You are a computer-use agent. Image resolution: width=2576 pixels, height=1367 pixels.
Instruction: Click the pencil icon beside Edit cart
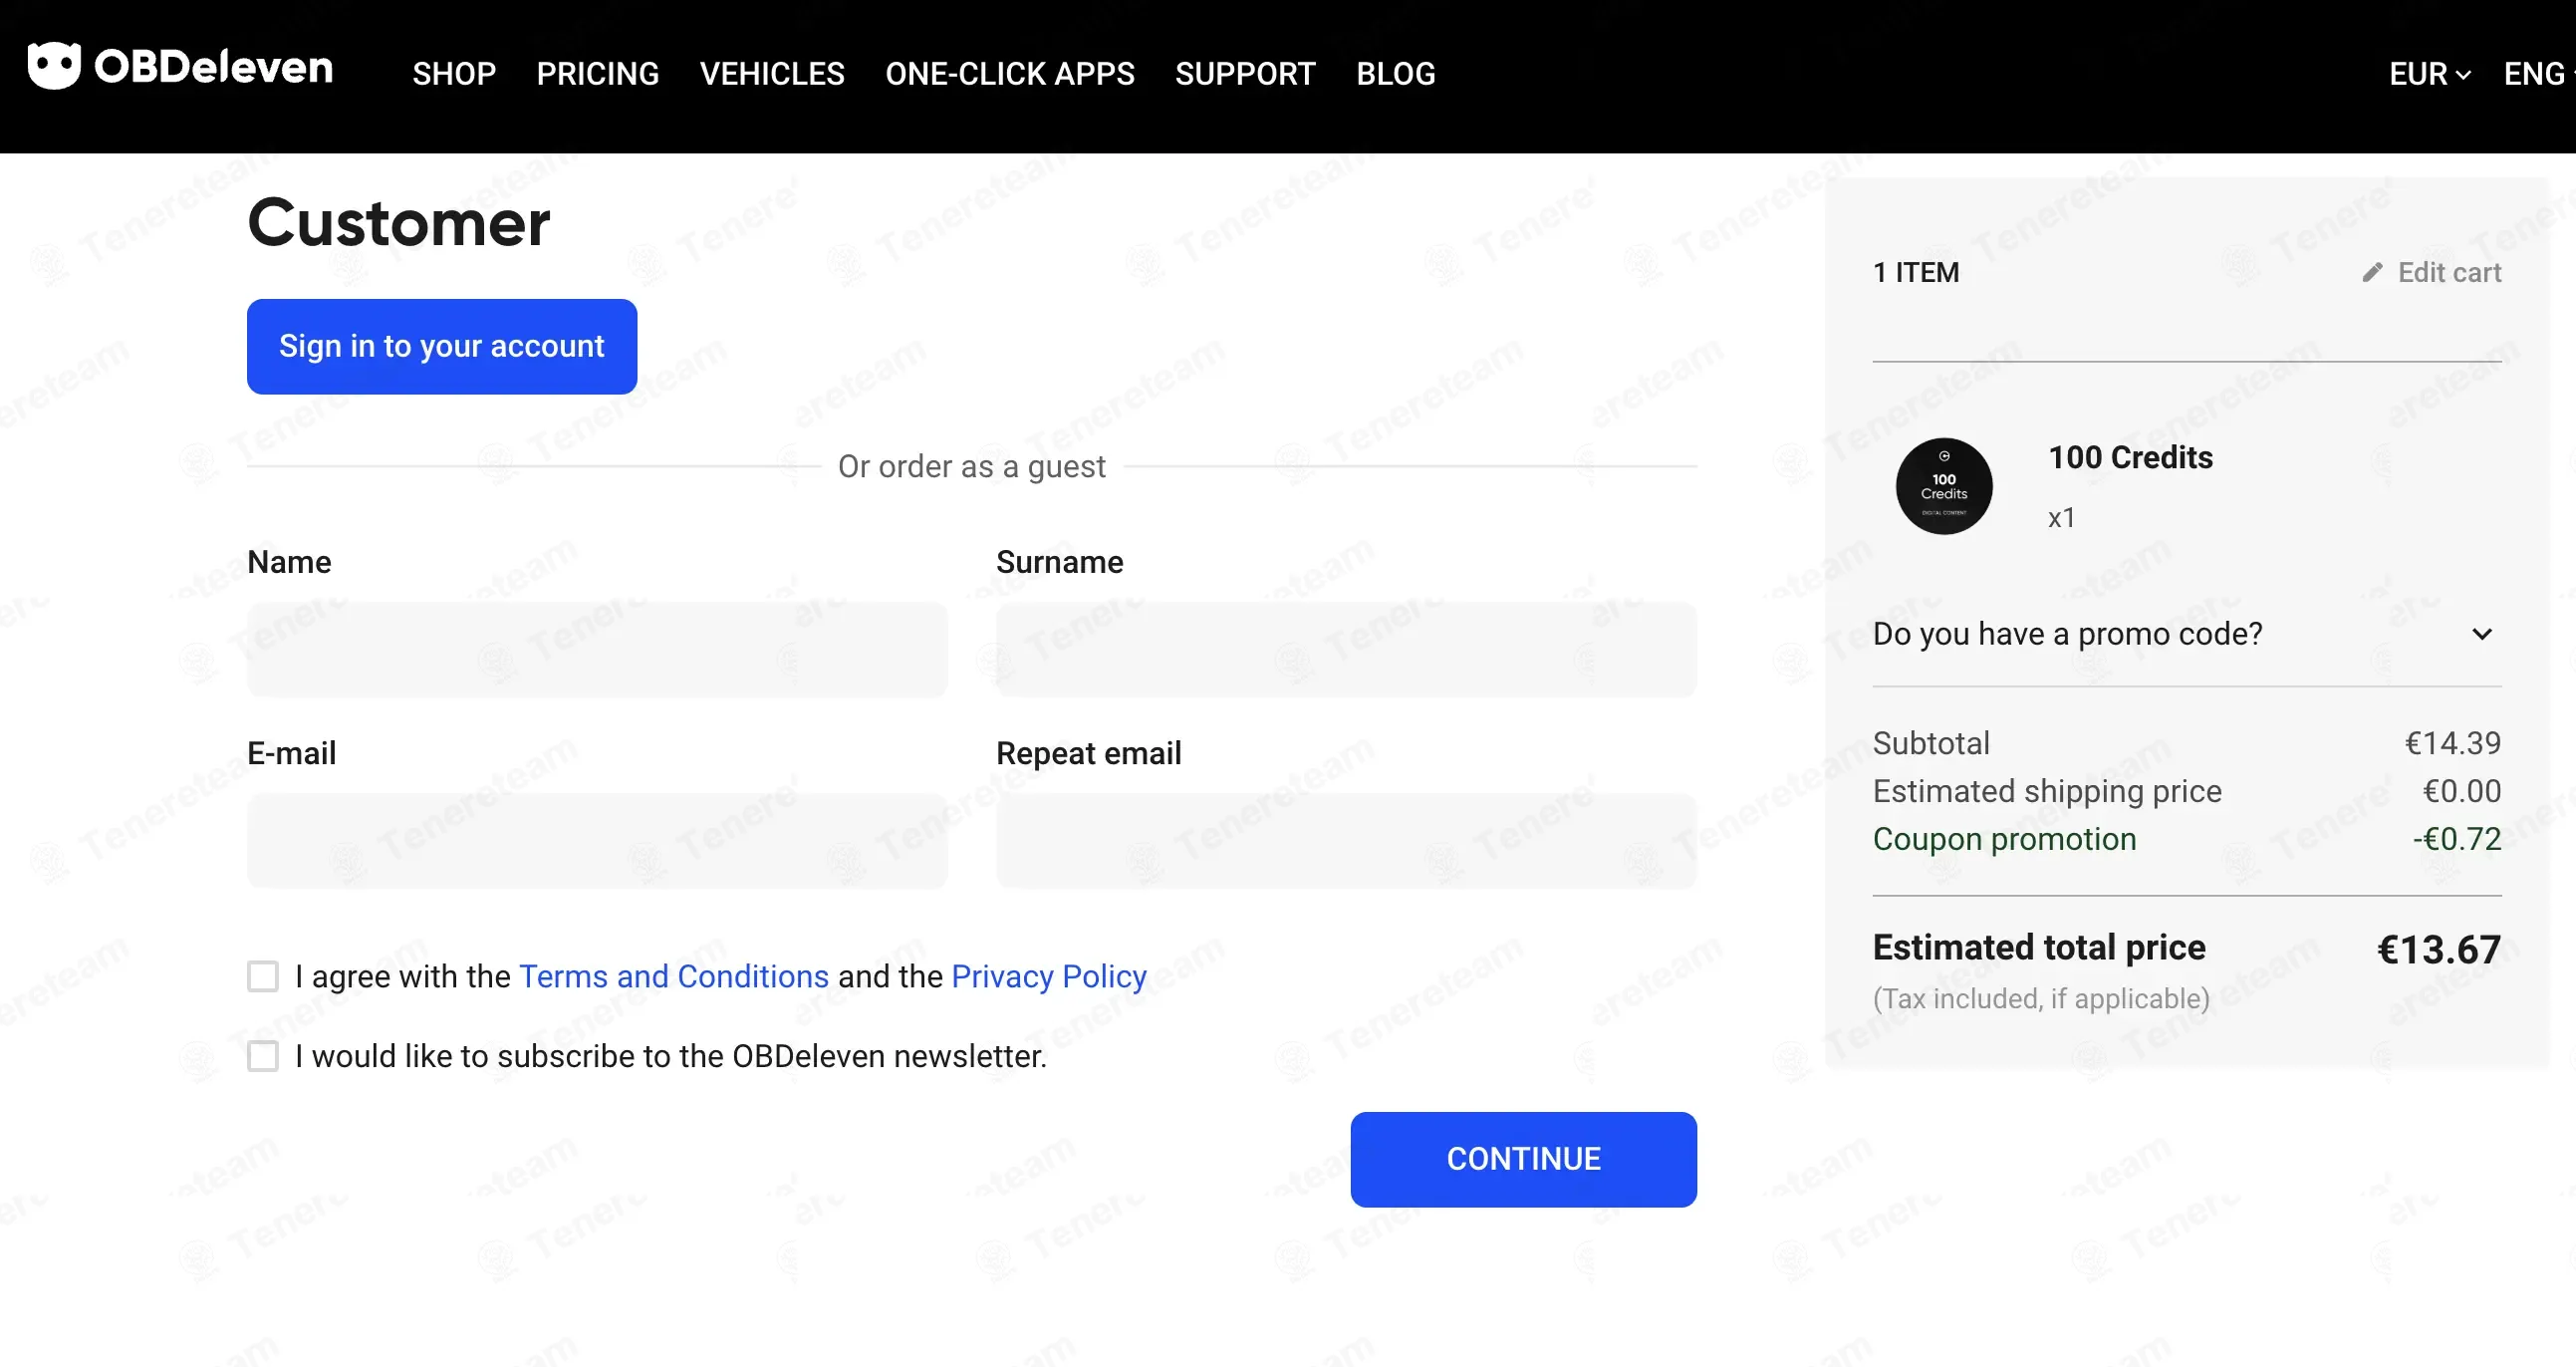coord(2372,272)
